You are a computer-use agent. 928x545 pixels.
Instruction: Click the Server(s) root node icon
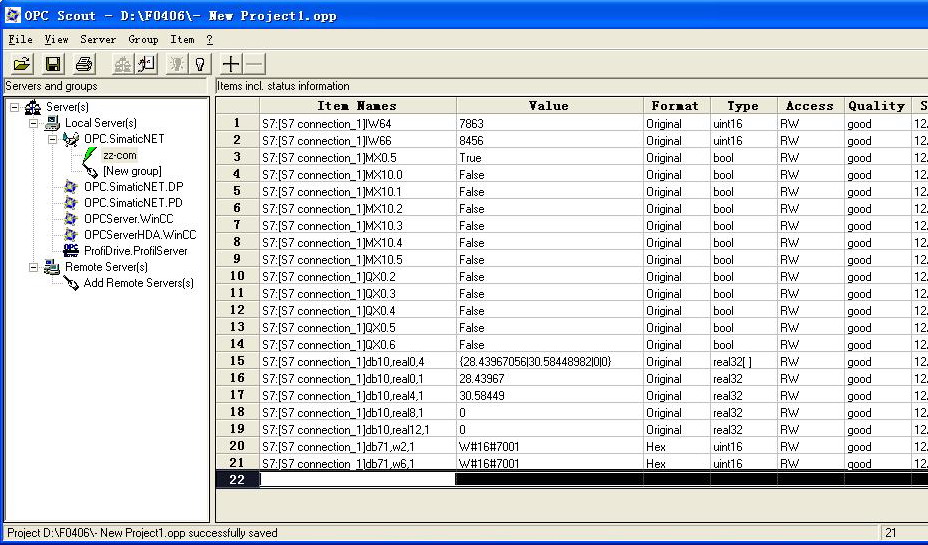[33, 107]
